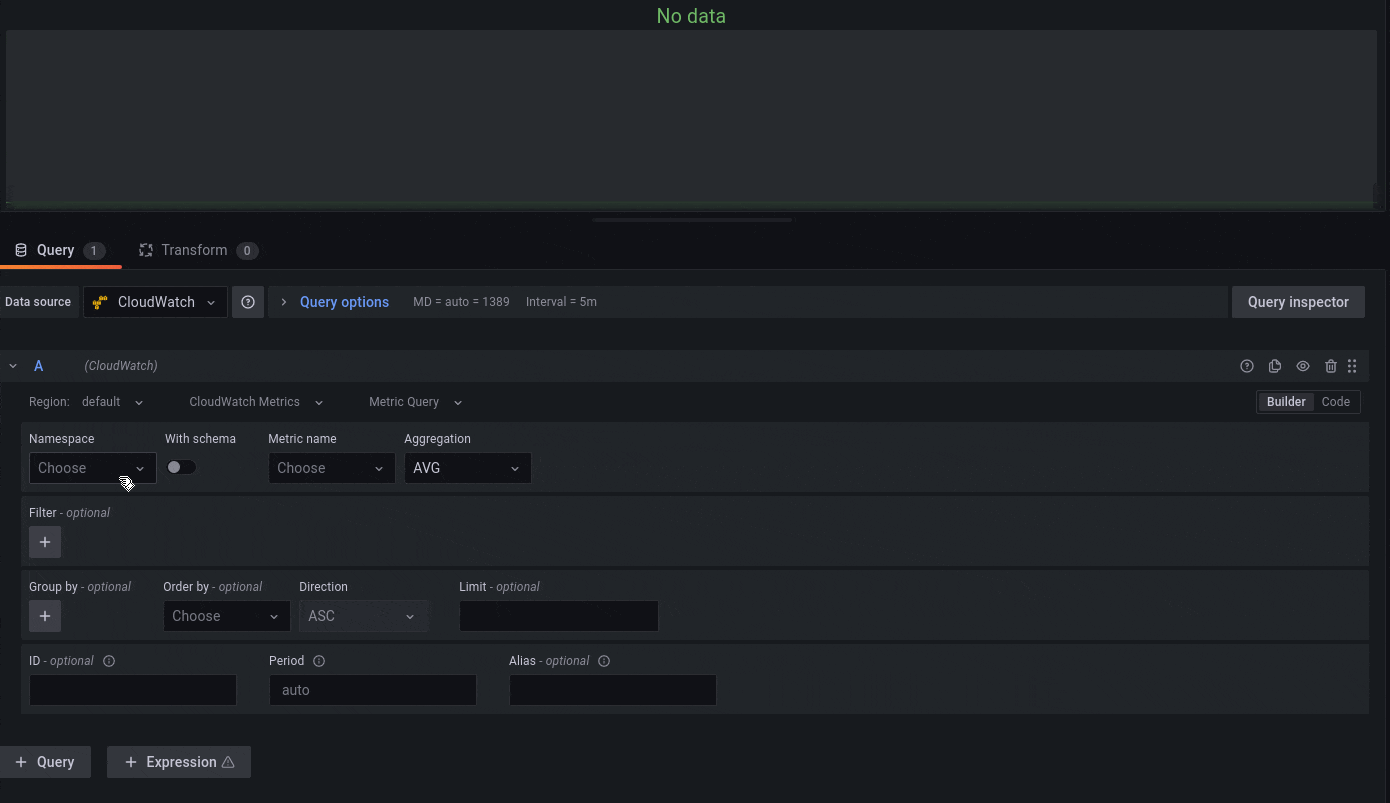Click the CloudWatch data source icon
Viewport: 1390px width, 803px height.
(98, 301)
